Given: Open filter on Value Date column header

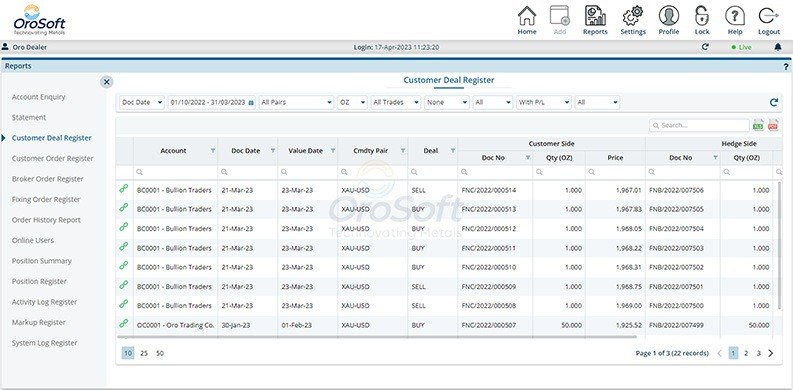Looking at the screenshot, I should coord(333,151).
